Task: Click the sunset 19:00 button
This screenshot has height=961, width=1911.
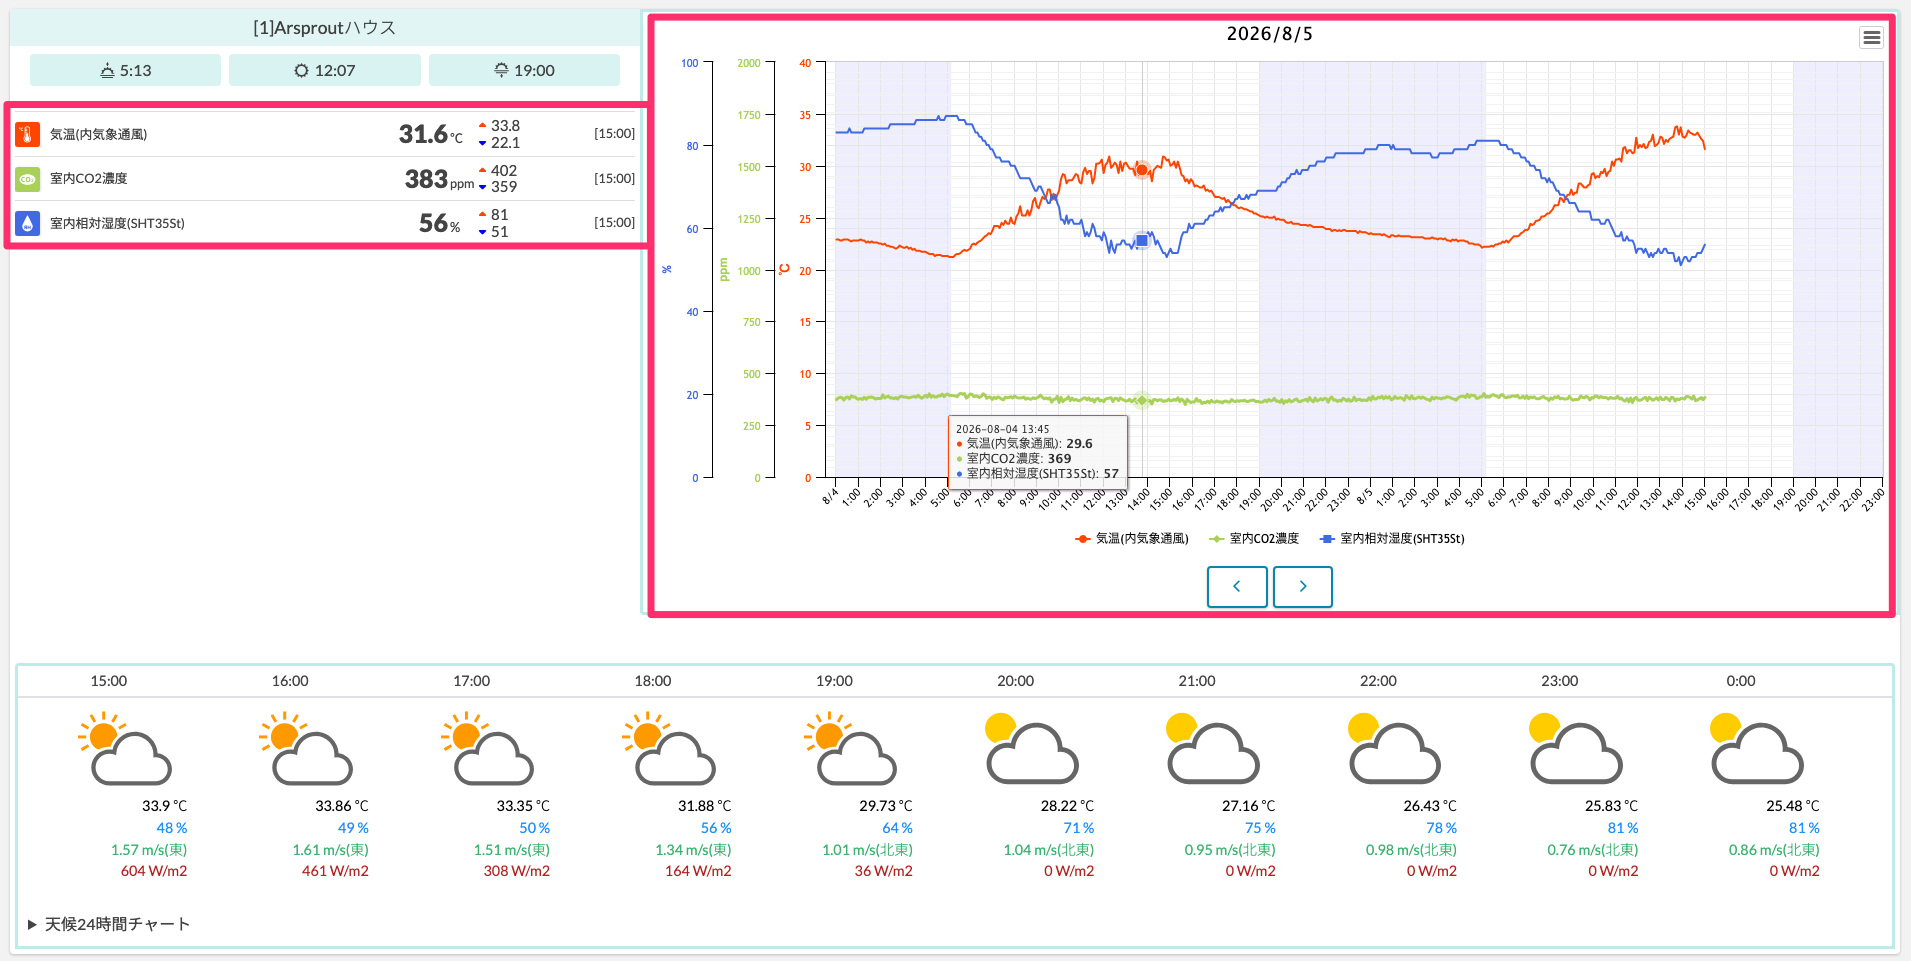Action: tap(524, 70)
